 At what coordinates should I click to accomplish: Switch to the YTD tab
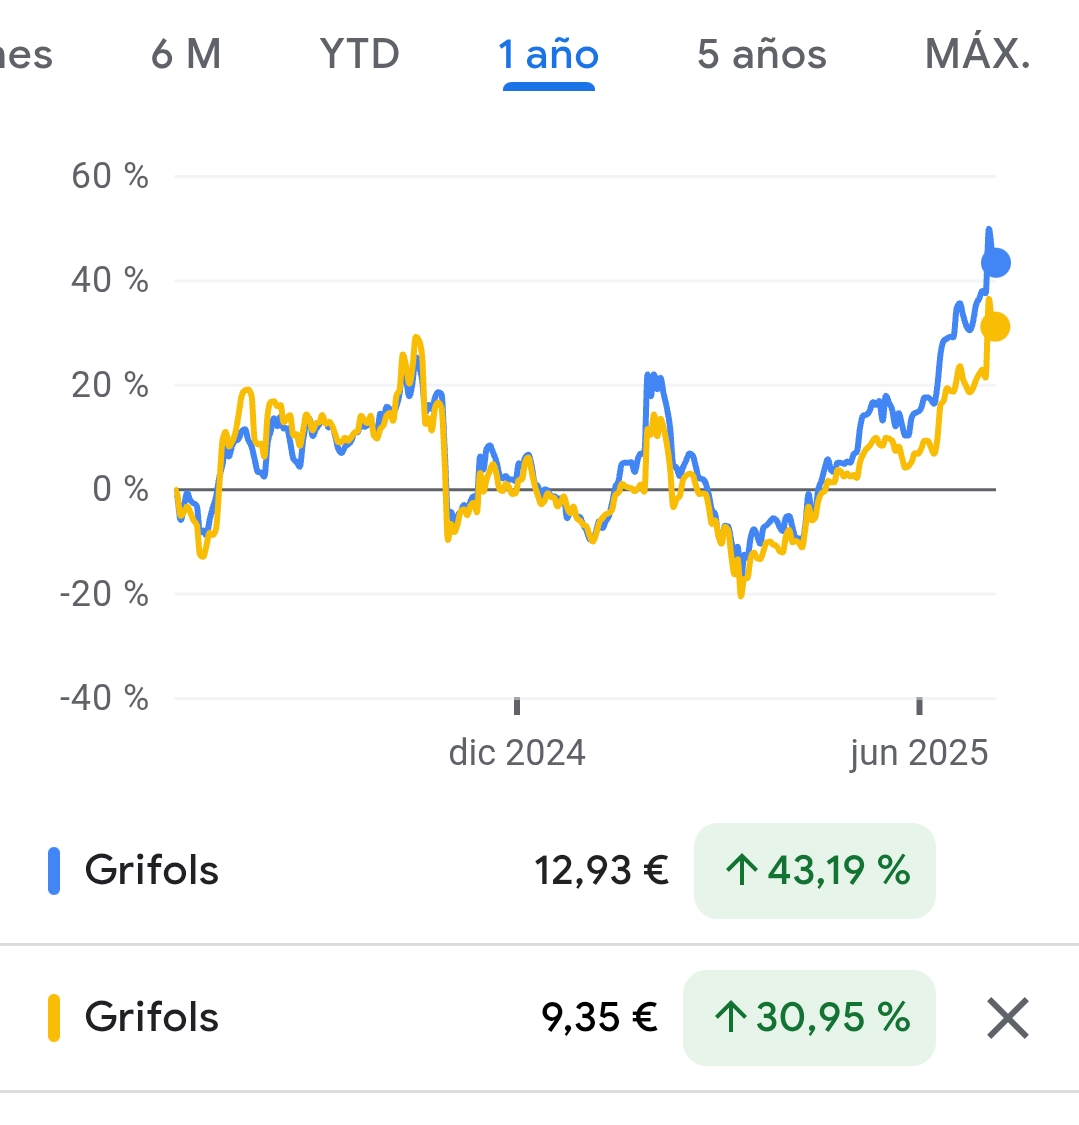[x=359, y=54]
